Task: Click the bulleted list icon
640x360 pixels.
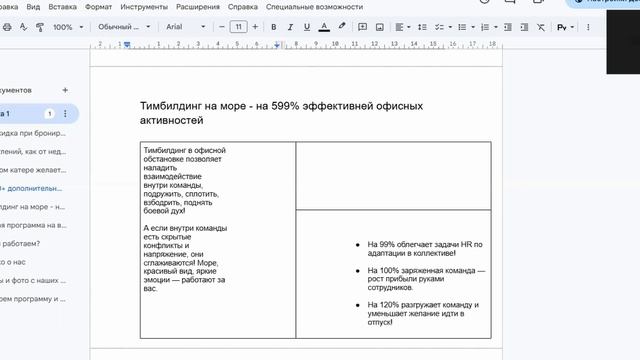Action: click(x=462, y=27)
